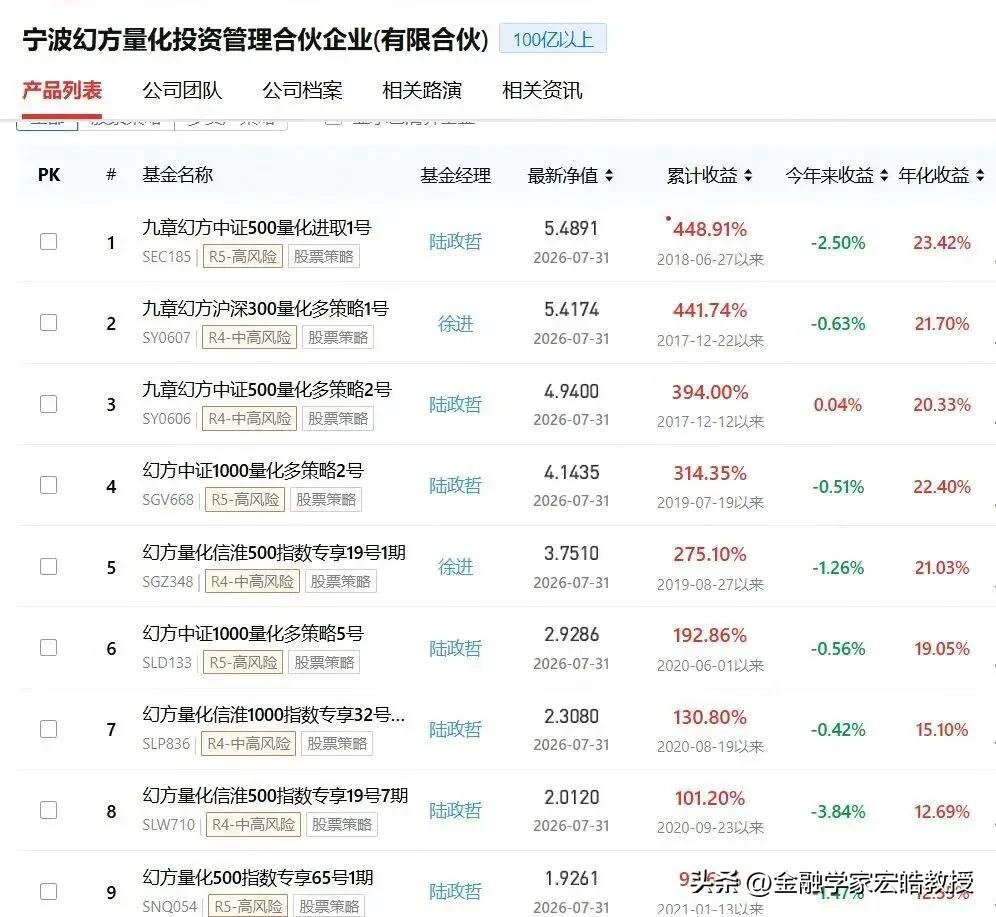This screenshot has height=917, width=996.
Task: Open fund 幻方中证1000量化多策略5号
Action: [x=253, y=633]
